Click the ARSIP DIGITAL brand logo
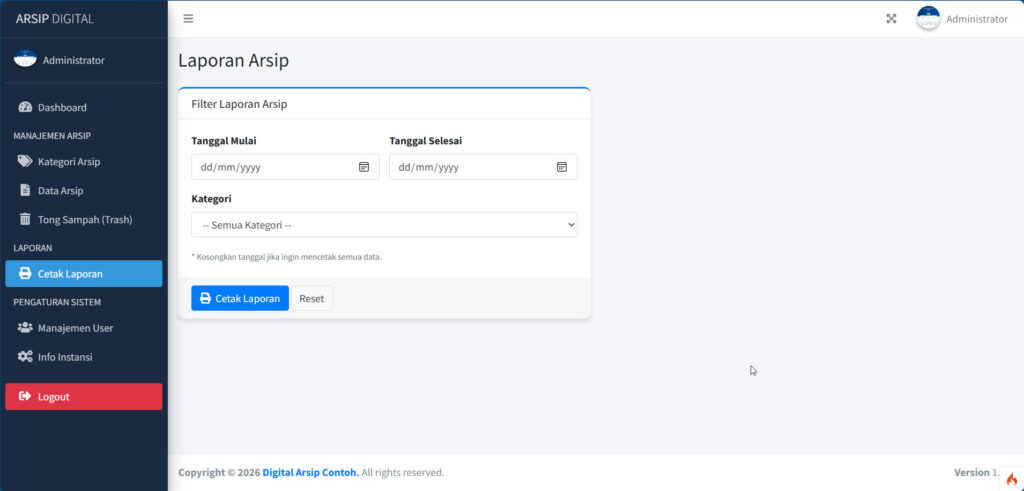Image resolution: width=1024 pixels, height=491 pixels. (x=55, y=18)
